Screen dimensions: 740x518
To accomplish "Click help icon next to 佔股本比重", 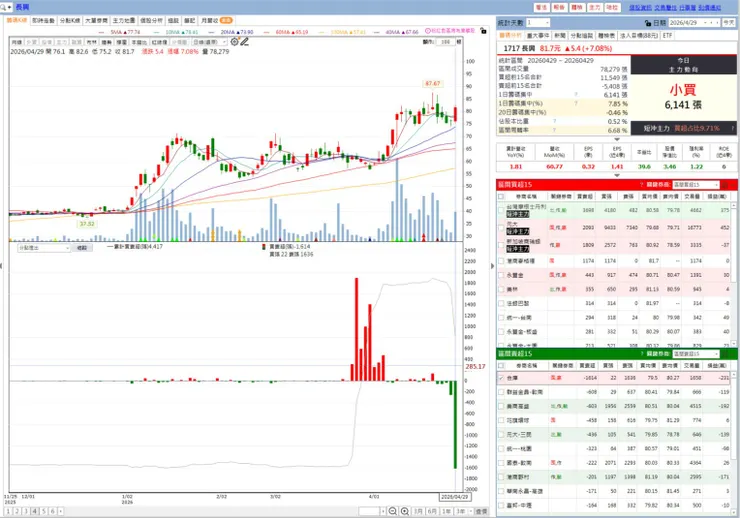I will pos(555,121).
